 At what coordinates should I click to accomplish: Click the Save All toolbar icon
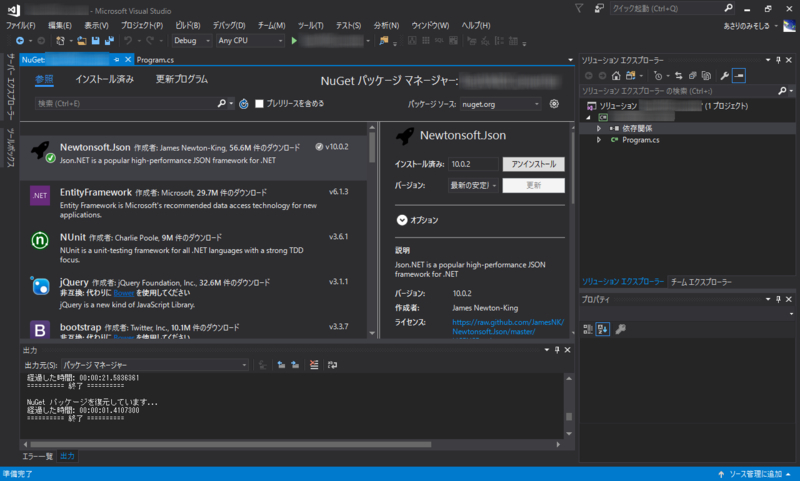(x=109, y=41)
